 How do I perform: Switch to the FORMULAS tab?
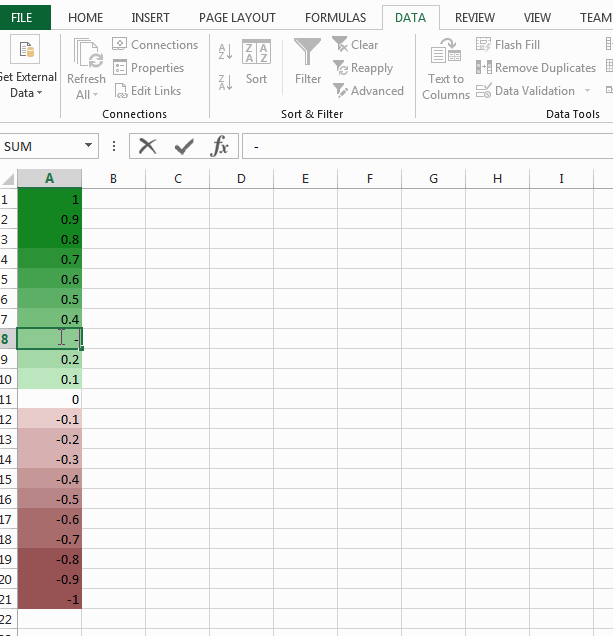335,18
